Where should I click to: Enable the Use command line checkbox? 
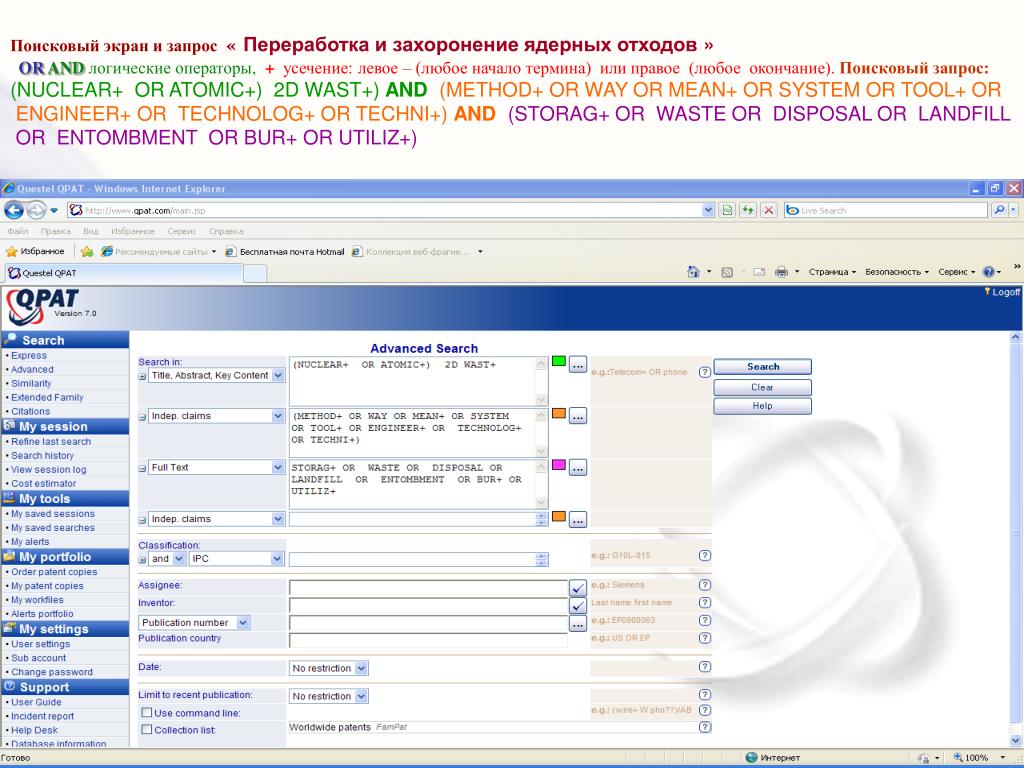(147, 712)
